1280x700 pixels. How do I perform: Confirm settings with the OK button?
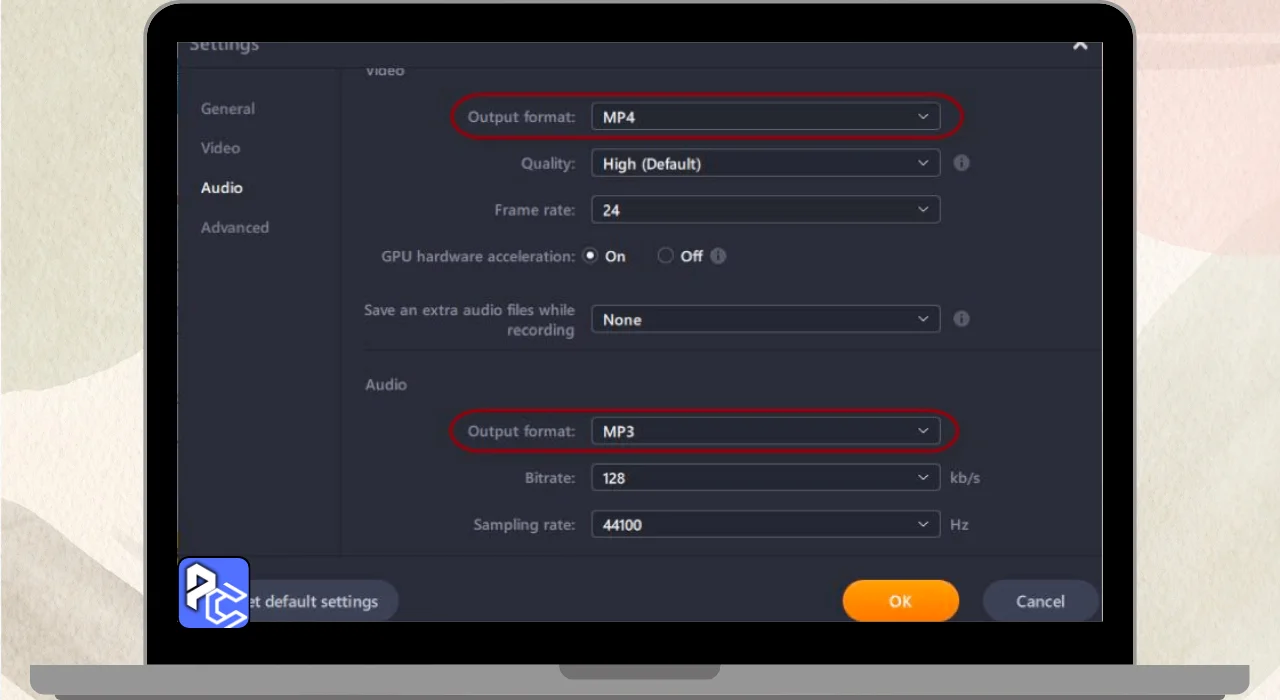pos(900,601)
